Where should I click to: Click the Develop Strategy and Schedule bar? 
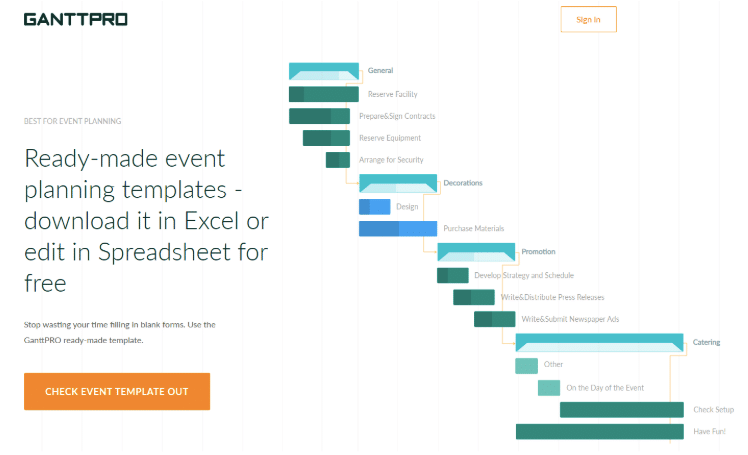point(453,275)
